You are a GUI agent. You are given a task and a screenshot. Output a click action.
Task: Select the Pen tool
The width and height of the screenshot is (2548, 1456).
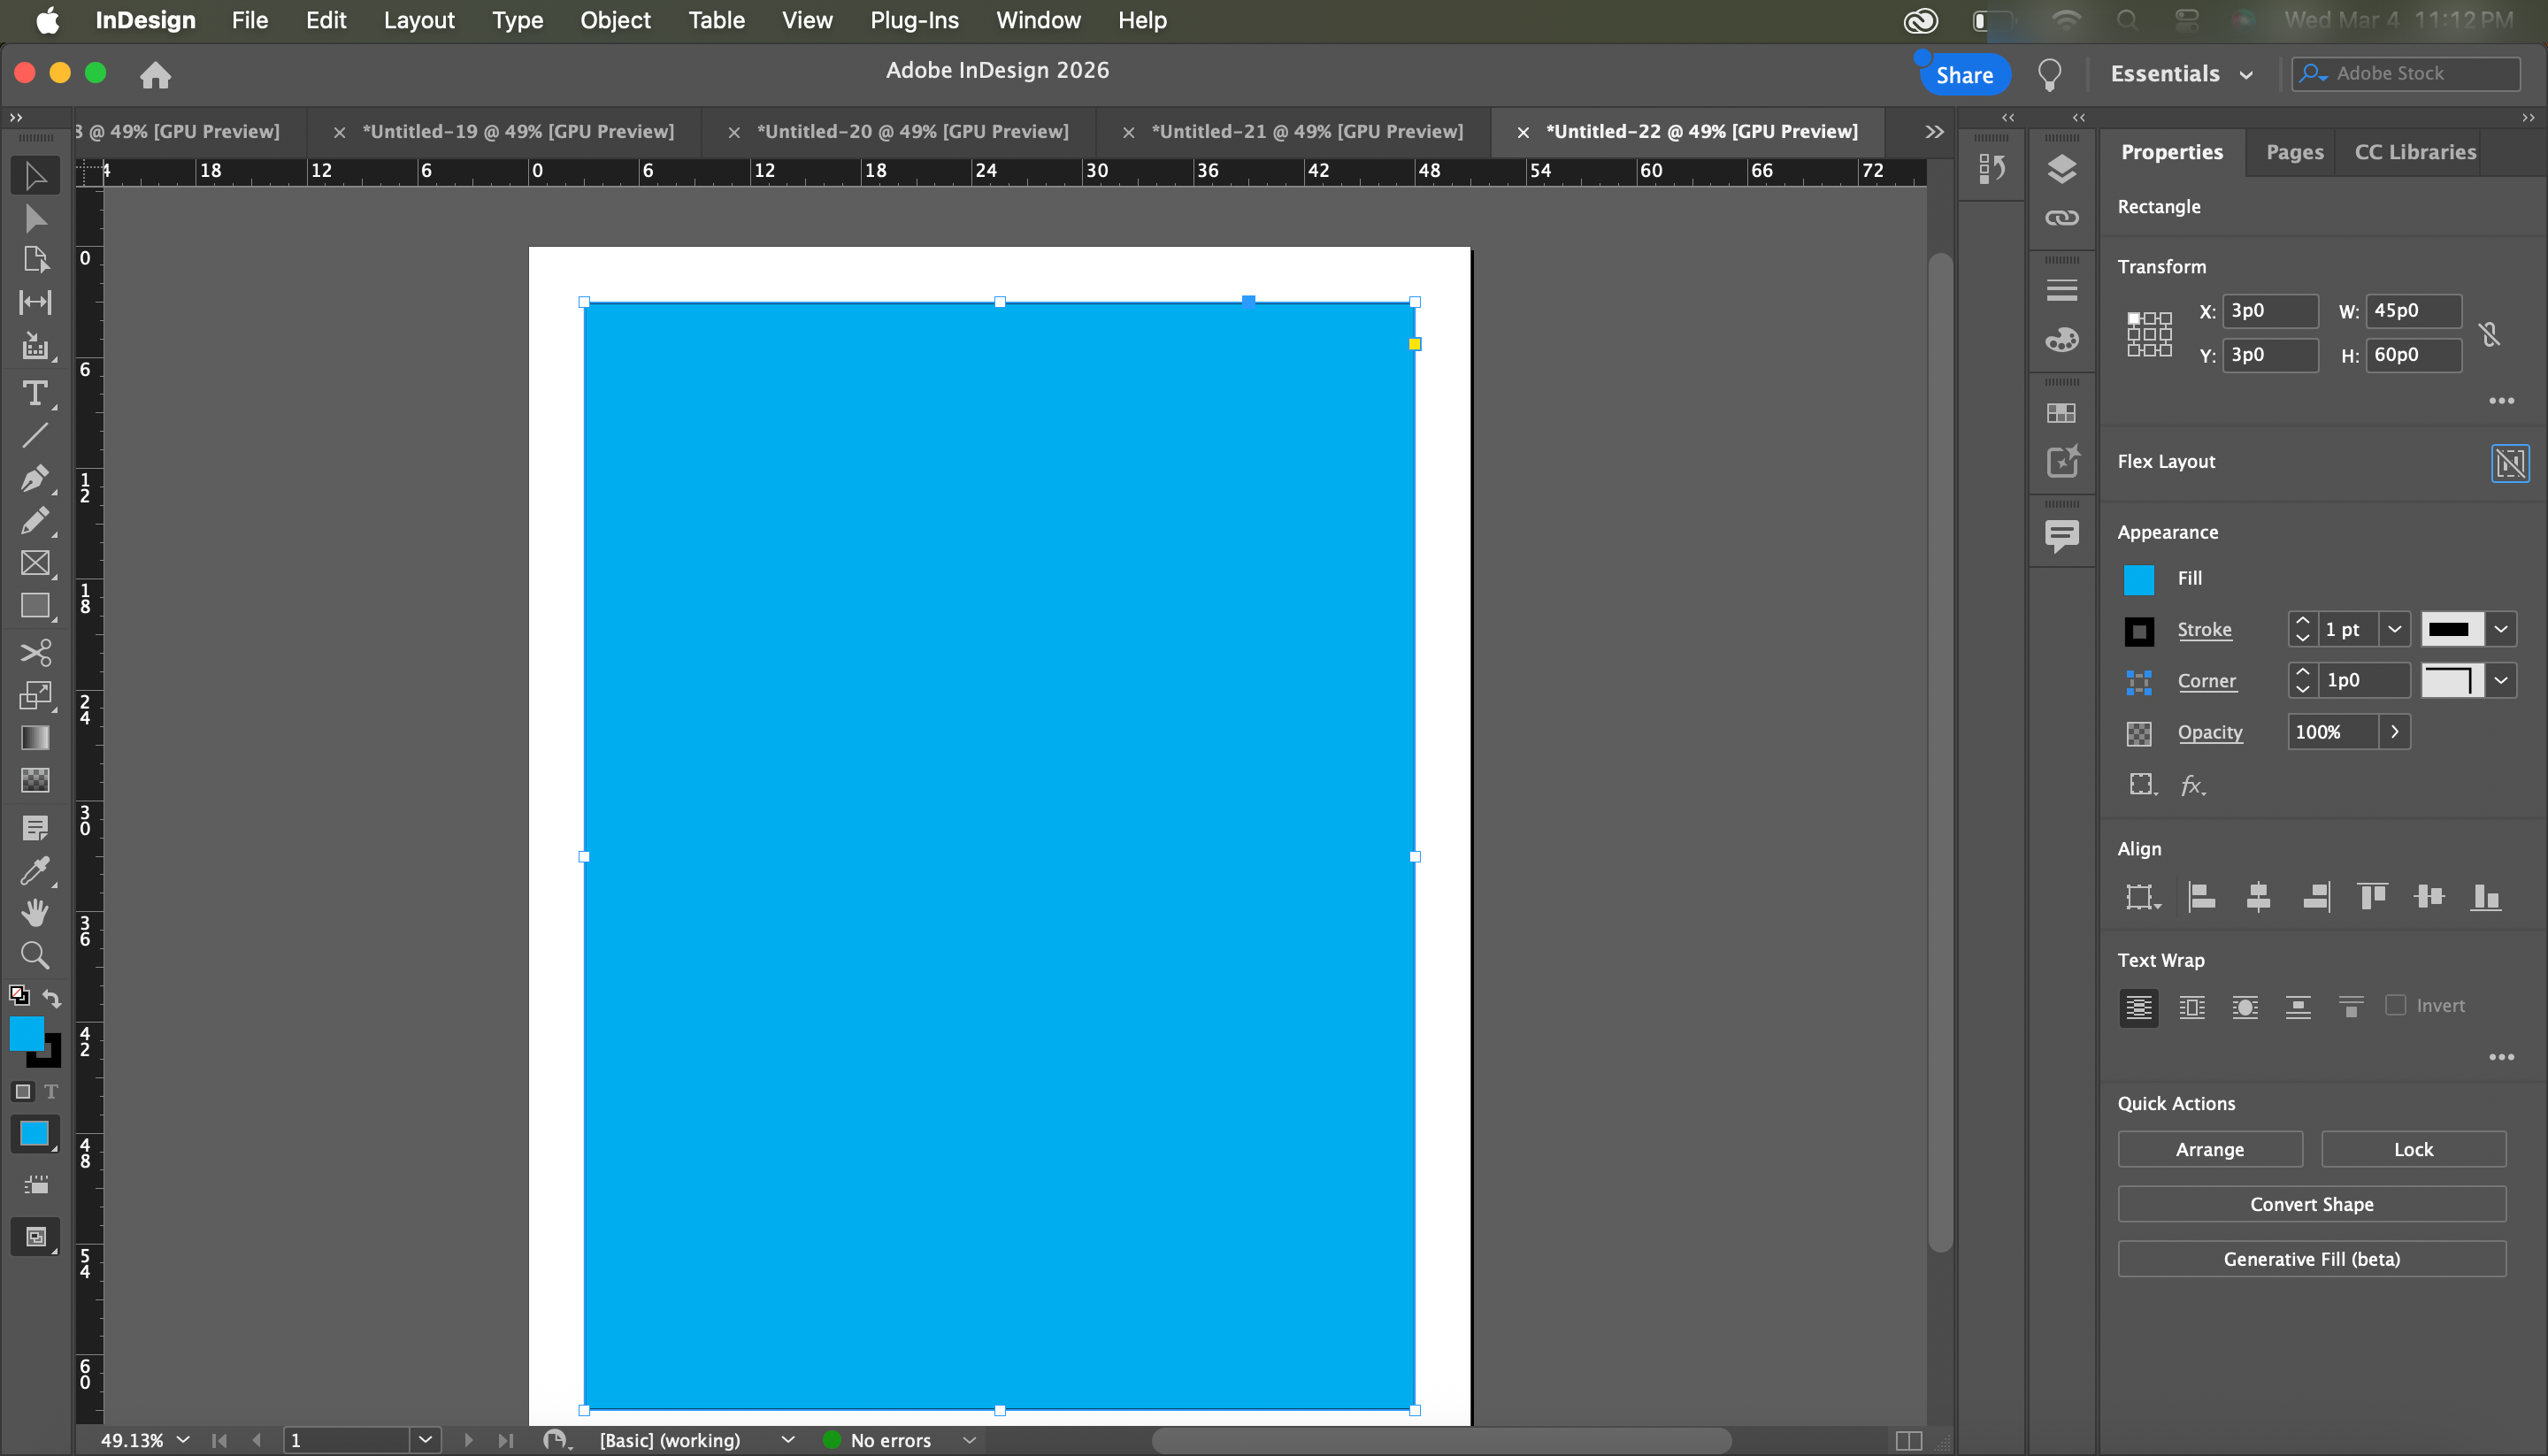click(35, 478)
